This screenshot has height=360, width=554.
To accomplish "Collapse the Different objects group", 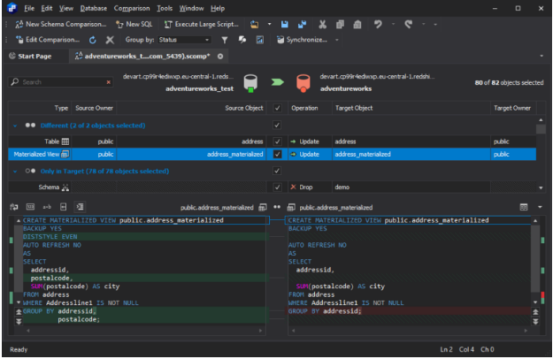I will tap(15, 126).
